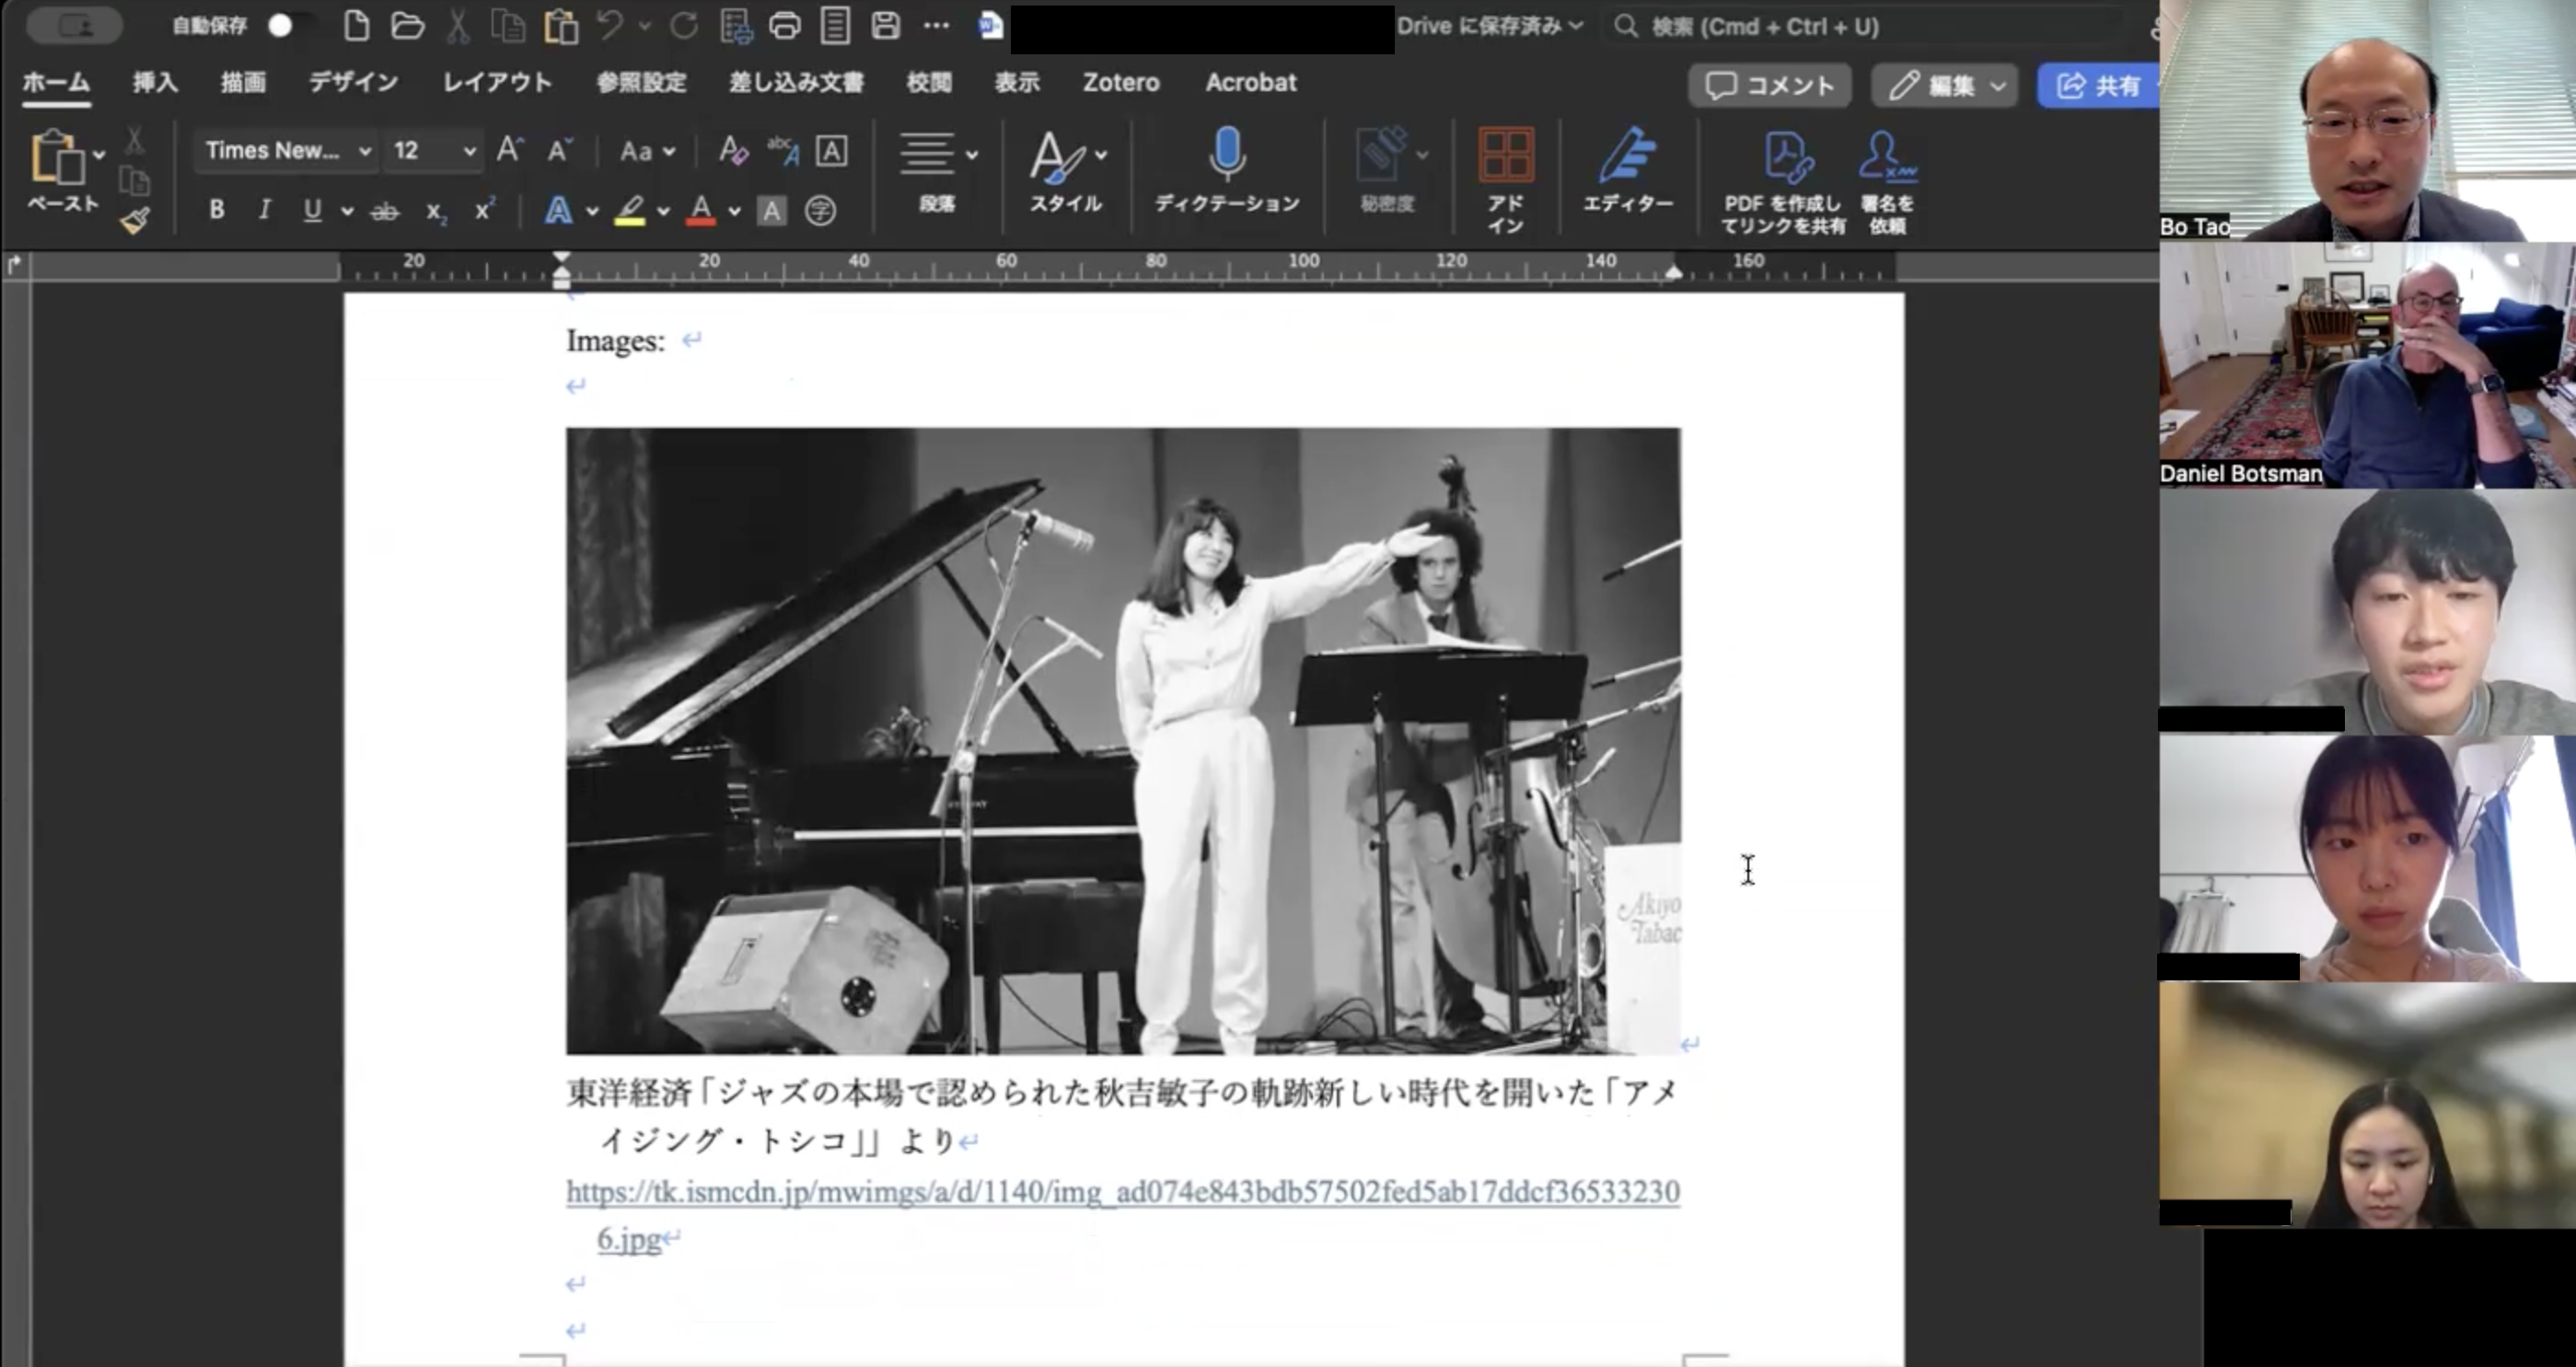Open the Drive に保存済み dropdown
The width and height of the screenshot is (2576, 1367).
tap(1490, 26)
